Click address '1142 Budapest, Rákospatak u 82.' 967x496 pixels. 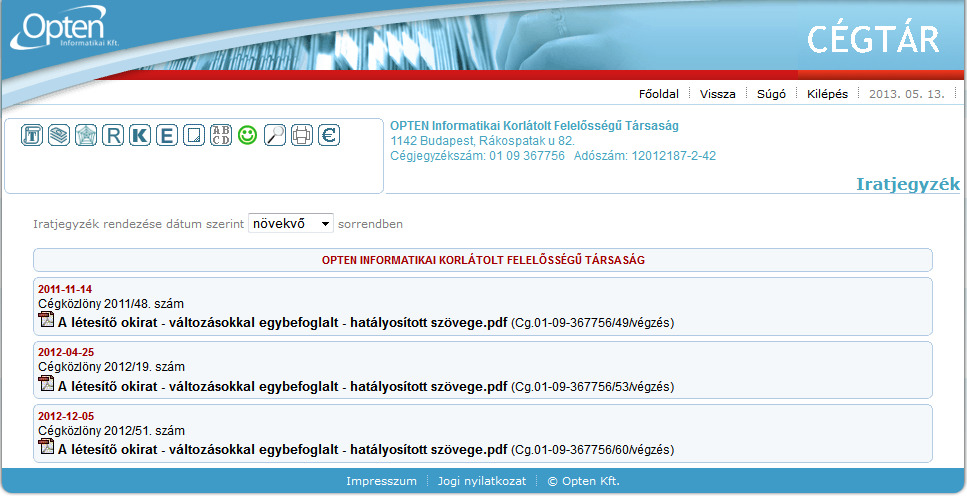click(482, 141)
